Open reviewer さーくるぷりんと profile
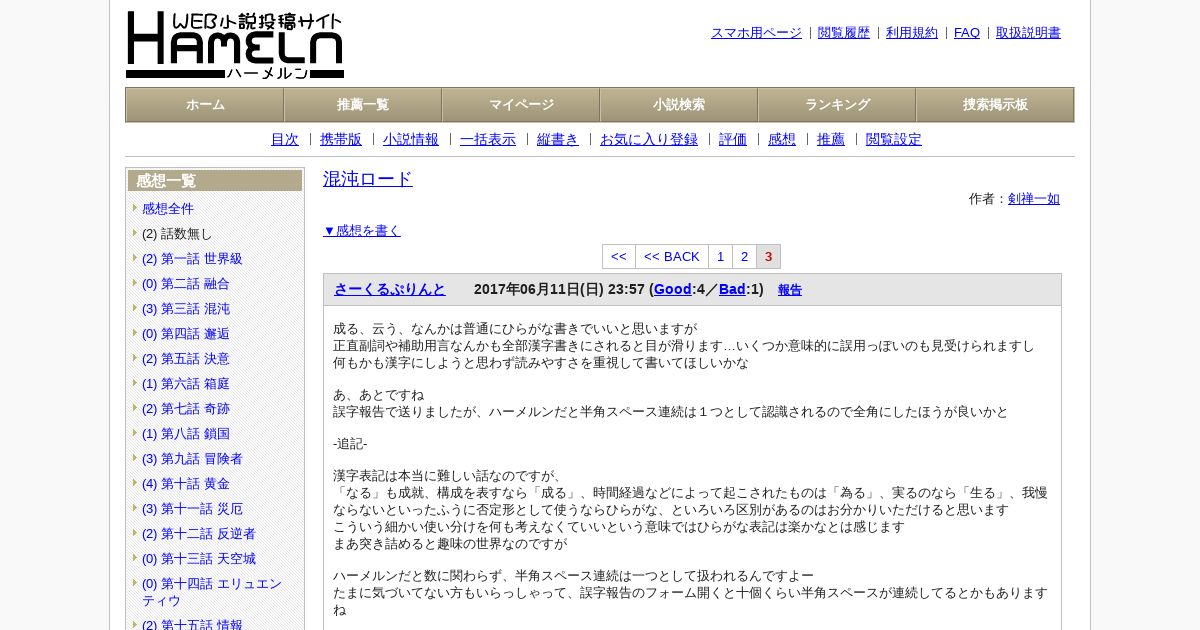Viewport: 1200px width, 630px height. tap(390, 289)
